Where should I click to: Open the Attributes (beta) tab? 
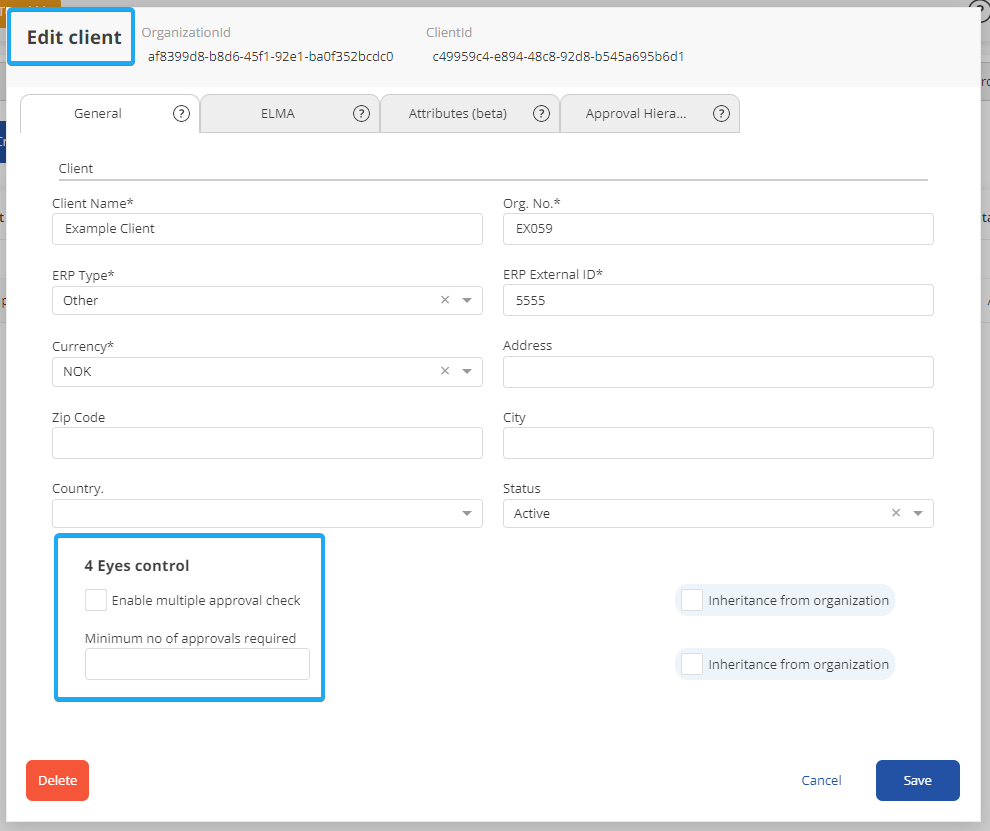[x=457, y=113]
